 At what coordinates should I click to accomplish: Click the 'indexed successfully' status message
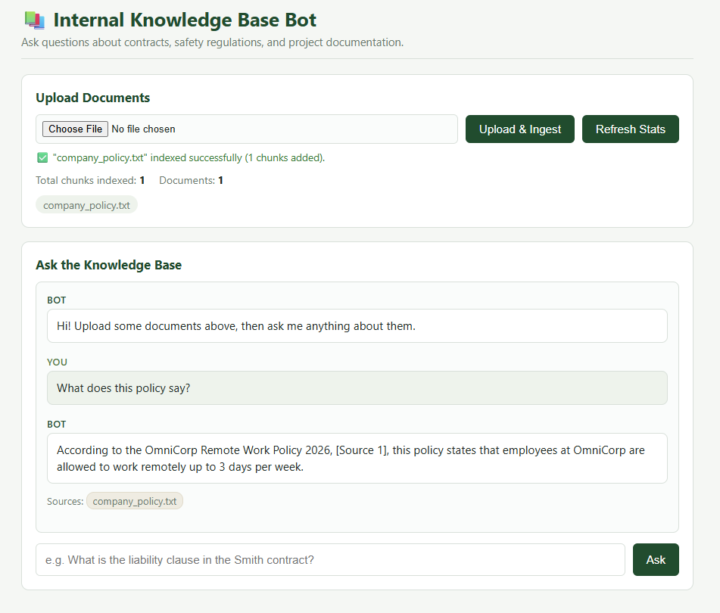click(189, 158)
